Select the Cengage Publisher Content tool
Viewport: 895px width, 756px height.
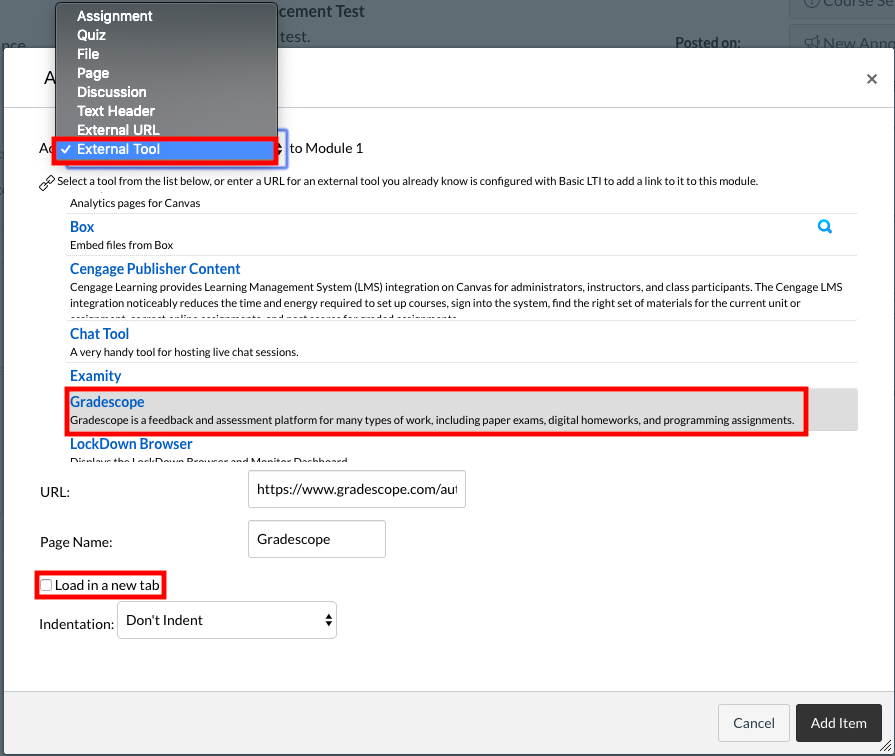pyautogui.click(x=155, y=268)
